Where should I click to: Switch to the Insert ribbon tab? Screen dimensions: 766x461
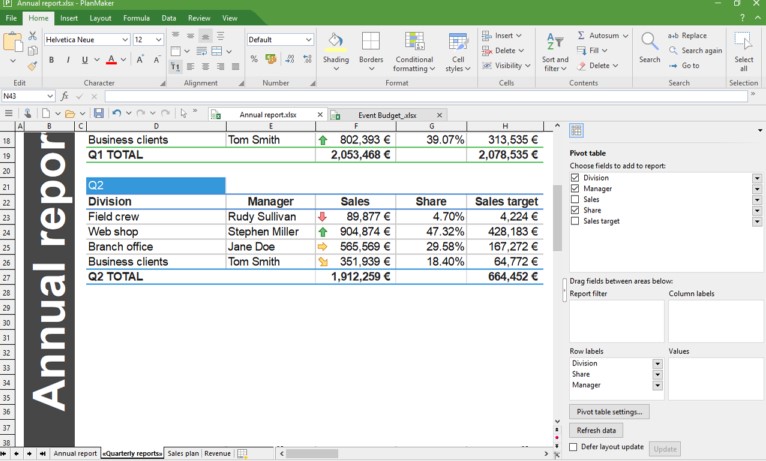[69, 18]
